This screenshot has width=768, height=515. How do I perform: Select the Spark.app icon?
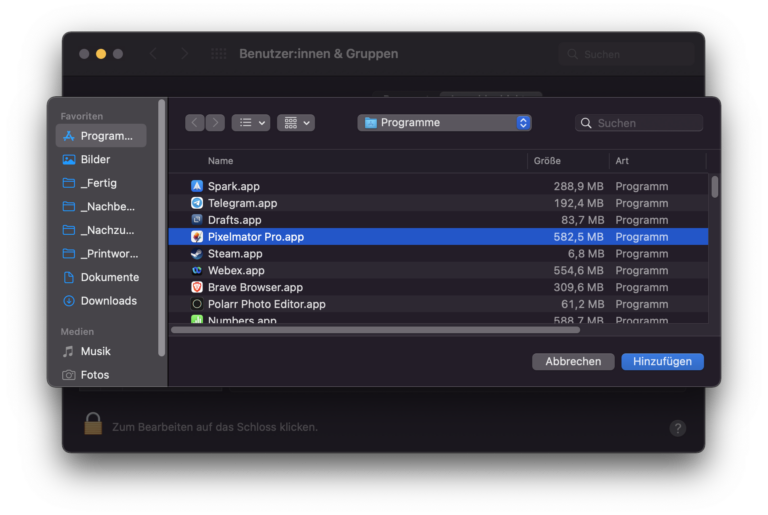197,186
